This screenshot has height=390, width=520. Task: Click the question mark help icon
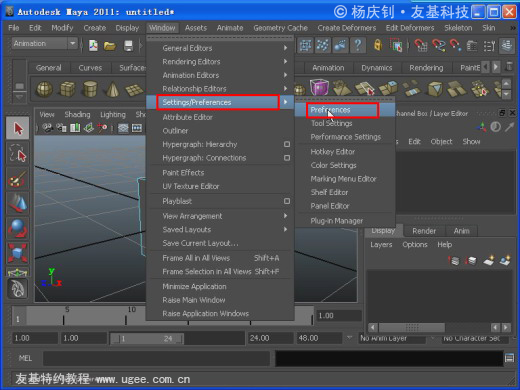point(358,45)
